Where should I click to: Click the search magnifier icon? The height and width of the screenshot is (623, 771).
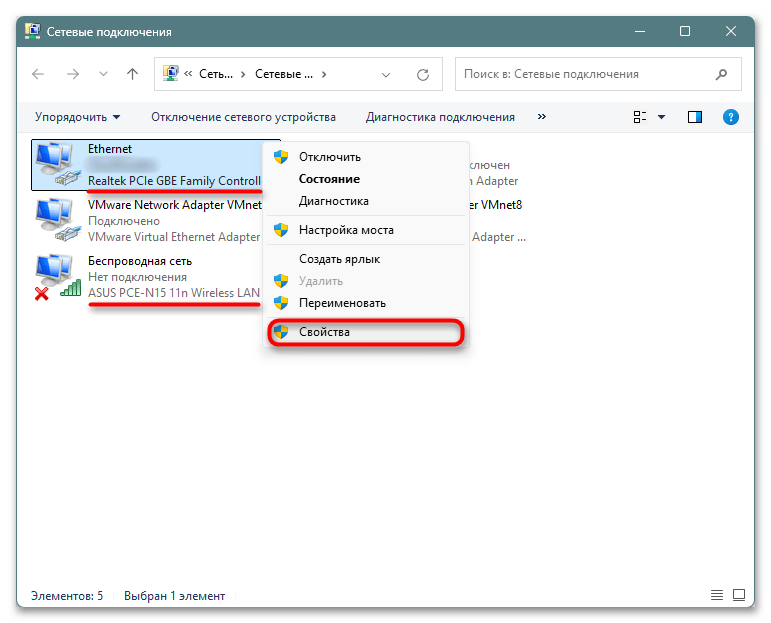pyautogui.click(x=721, y=74)
